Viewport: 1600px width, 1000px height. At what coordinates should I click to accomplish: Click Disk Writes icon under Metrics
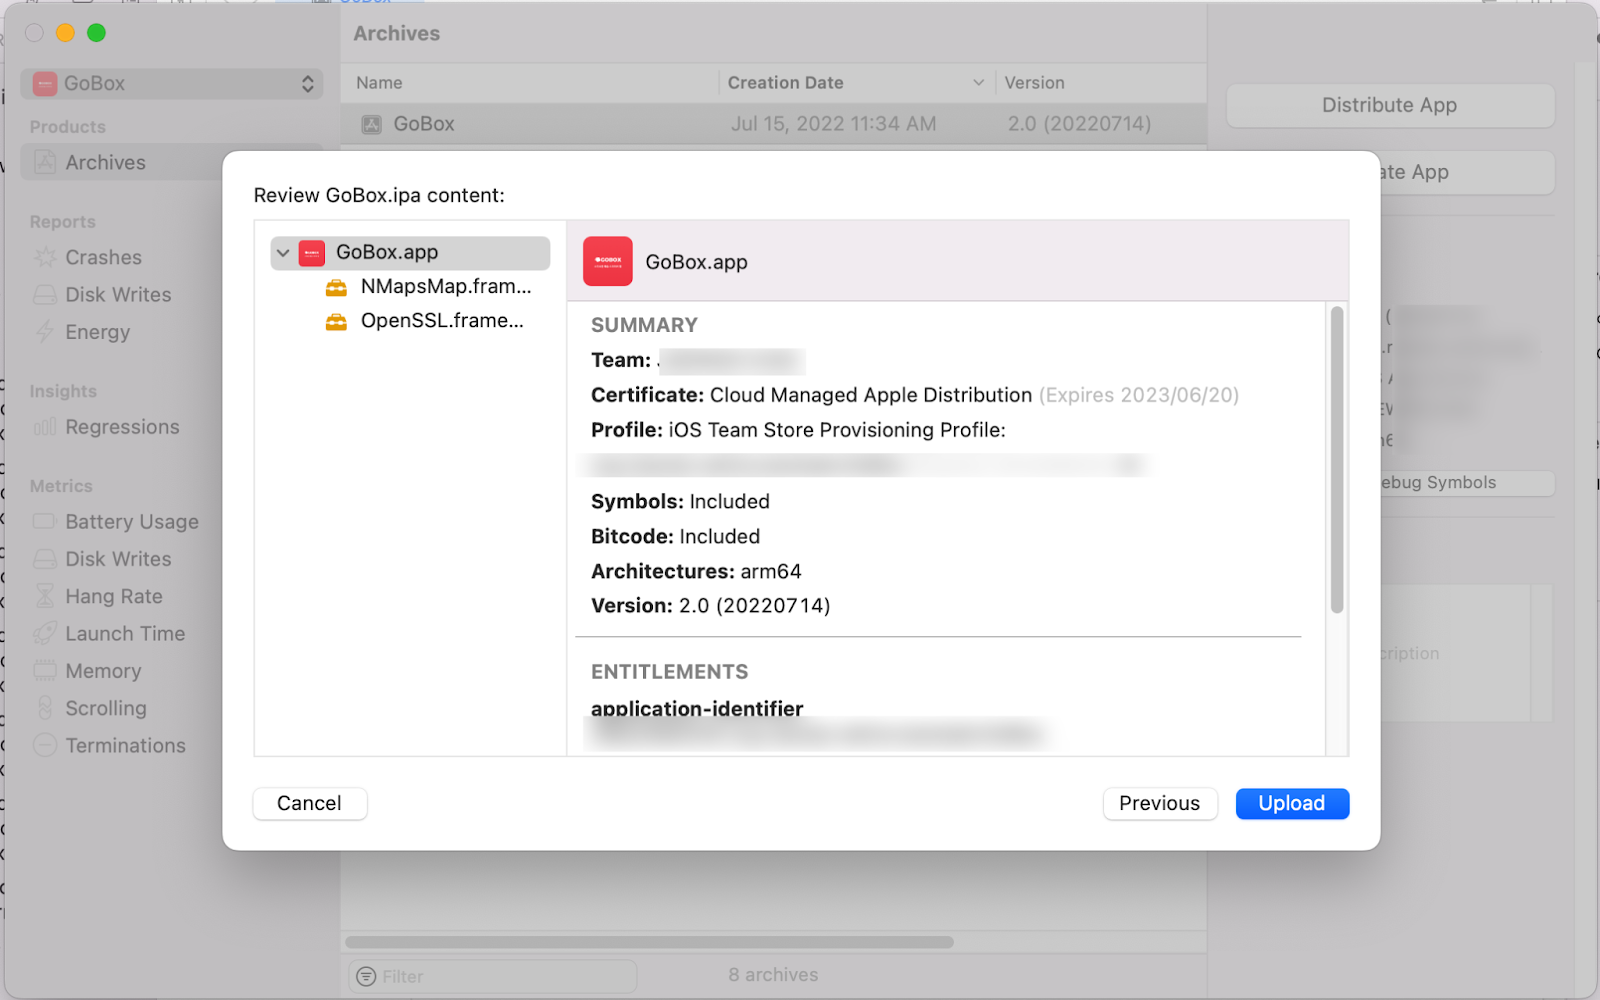[x=45, y=559]
